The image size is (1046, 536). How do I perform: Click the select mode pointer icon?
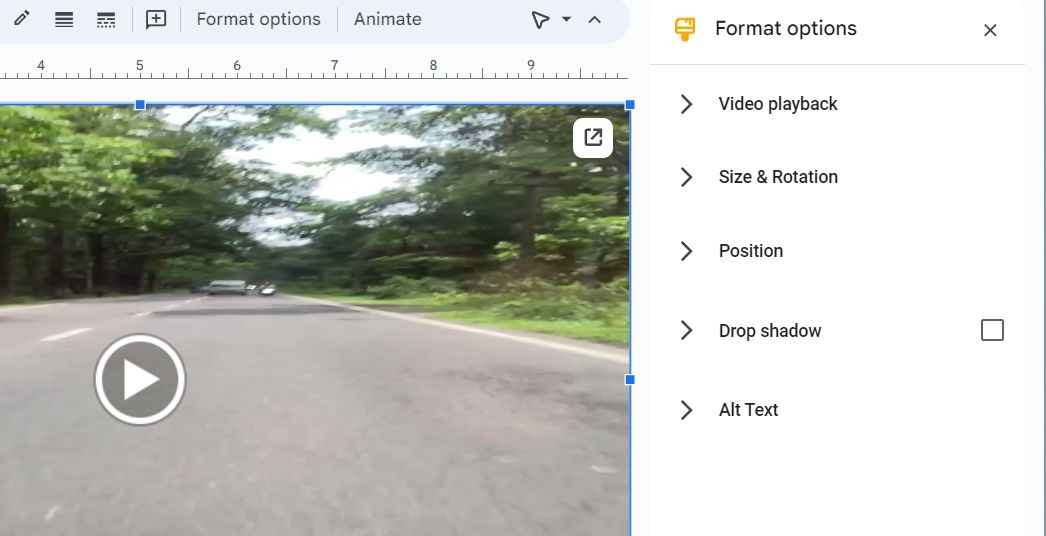point(540,19)
